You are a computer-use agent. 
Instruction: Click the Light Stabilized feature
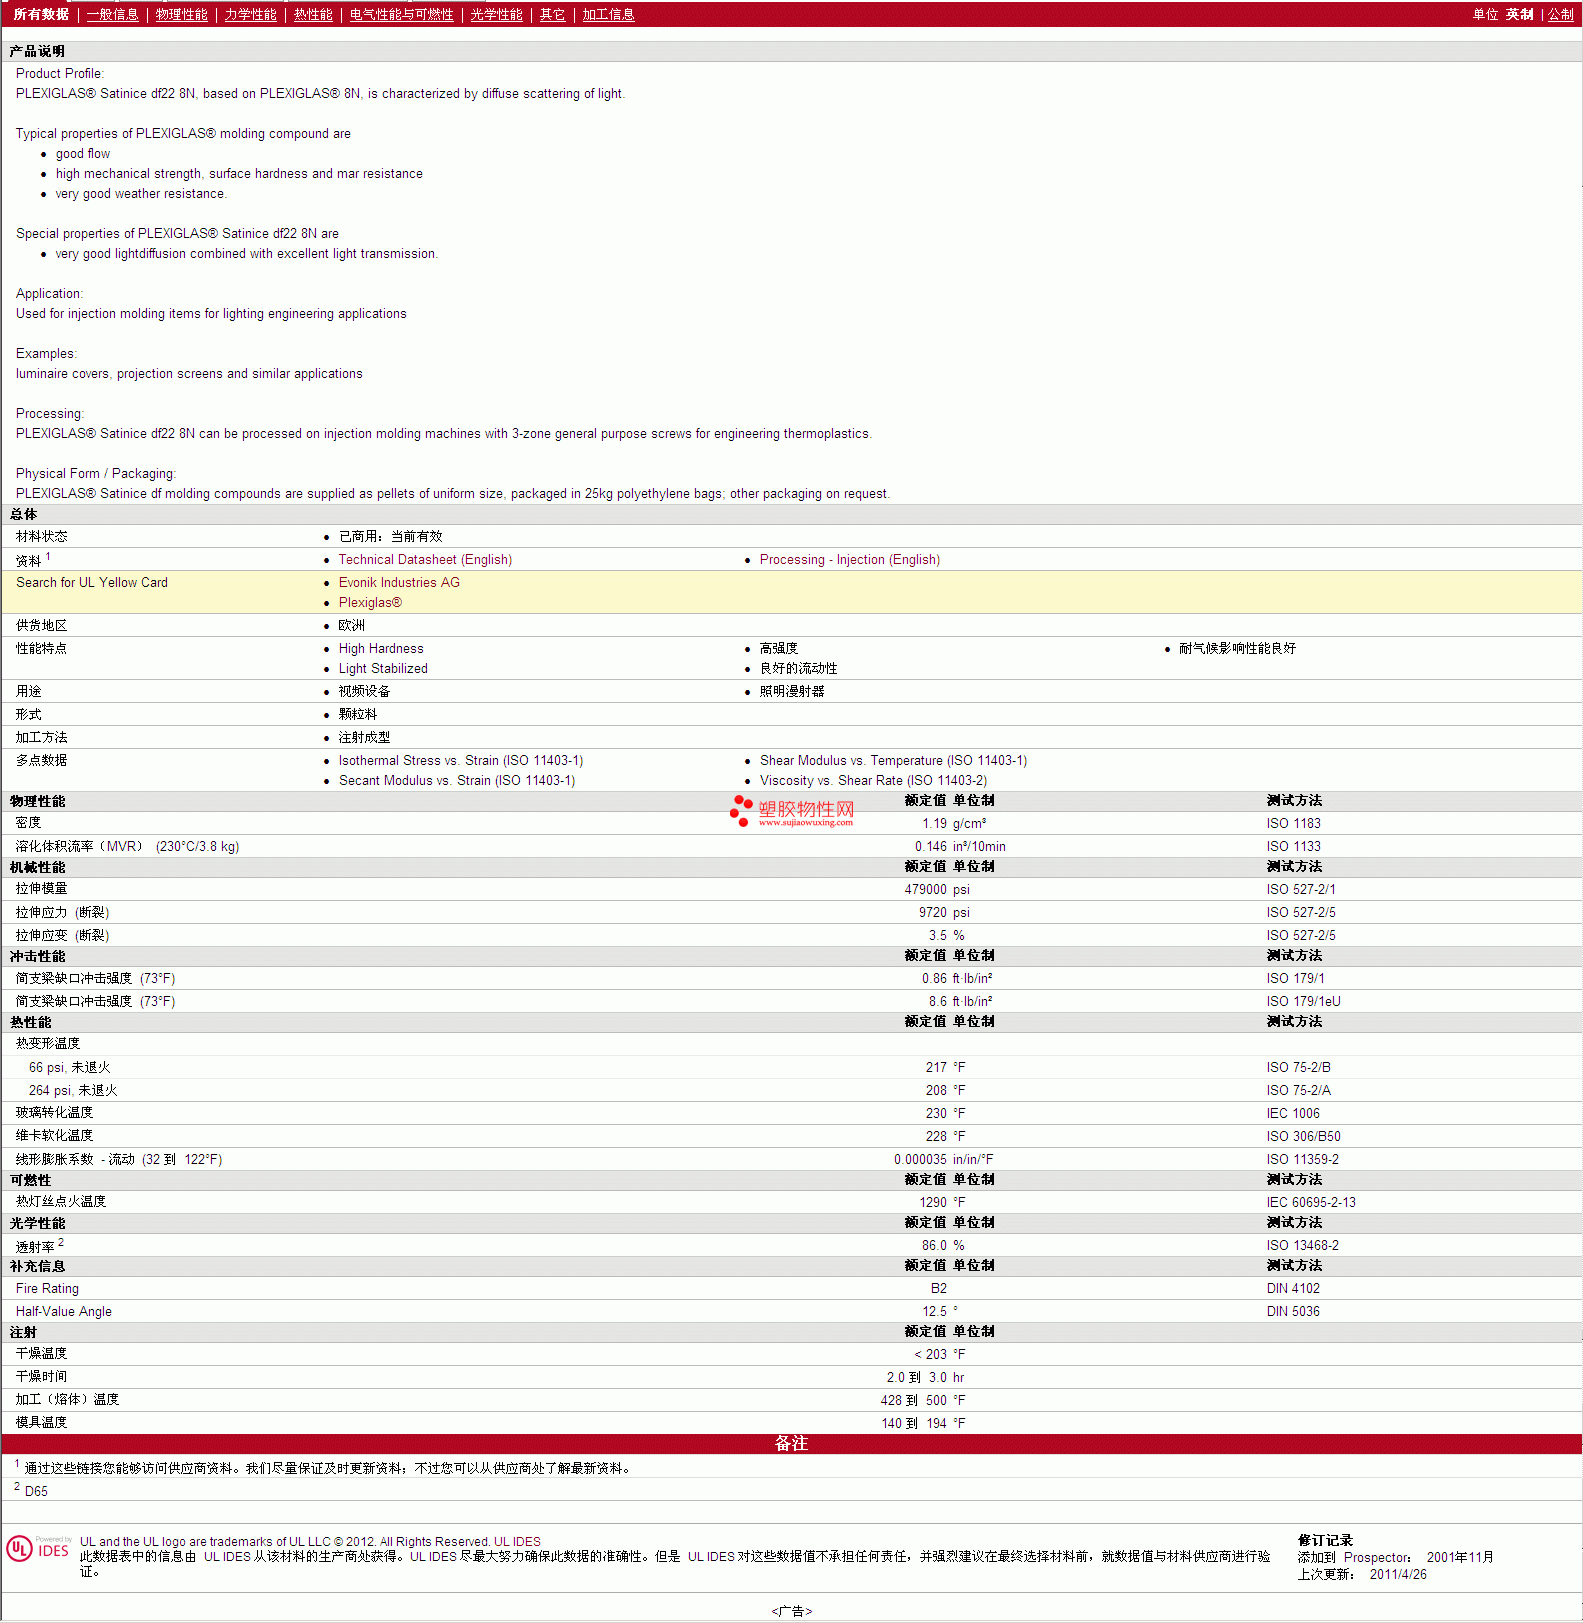(383, 669)
